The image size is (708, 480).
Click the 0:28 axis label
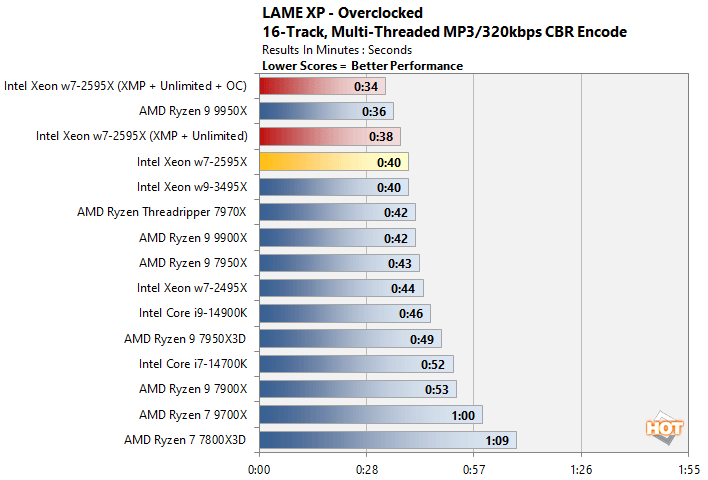tap(367, 470)
